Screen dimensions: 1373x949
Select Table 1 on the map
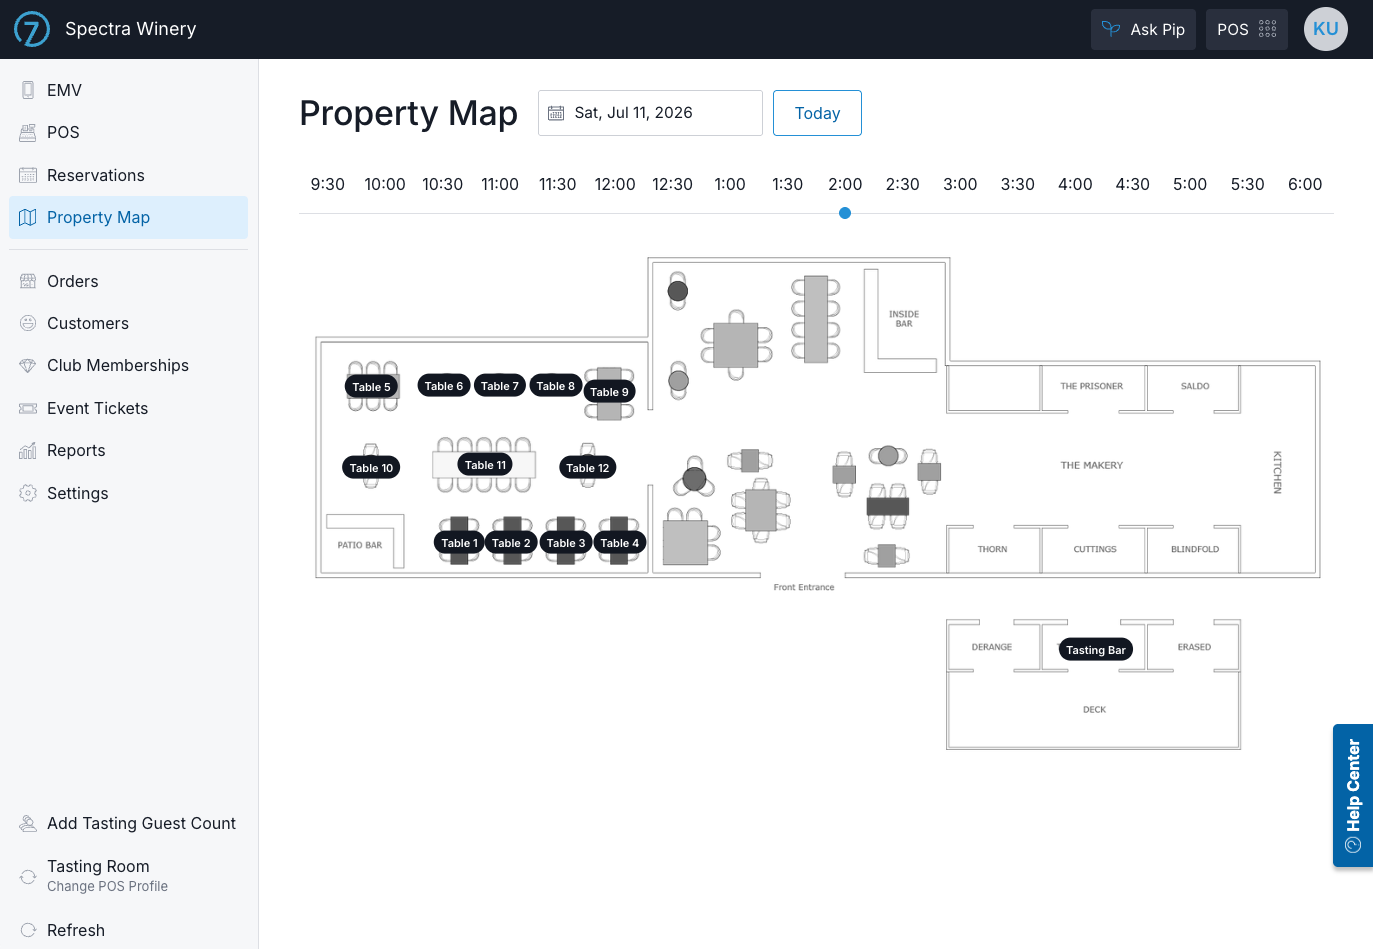(x=460, y=543)
